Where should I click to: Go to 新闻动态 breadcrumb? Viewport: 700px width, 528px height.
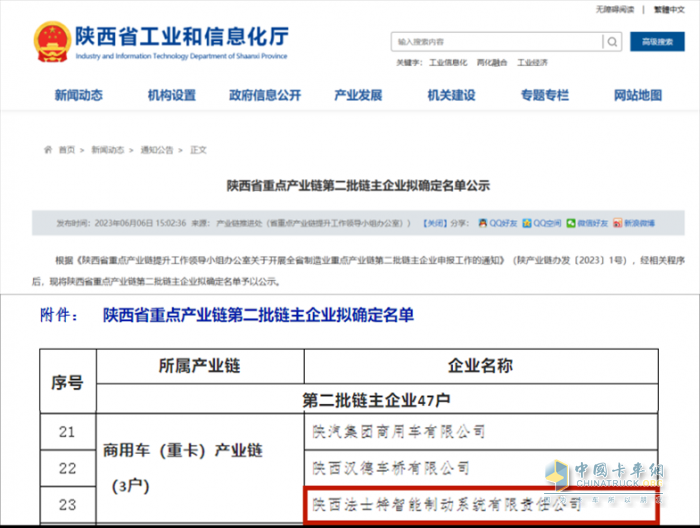pos(108,150)
